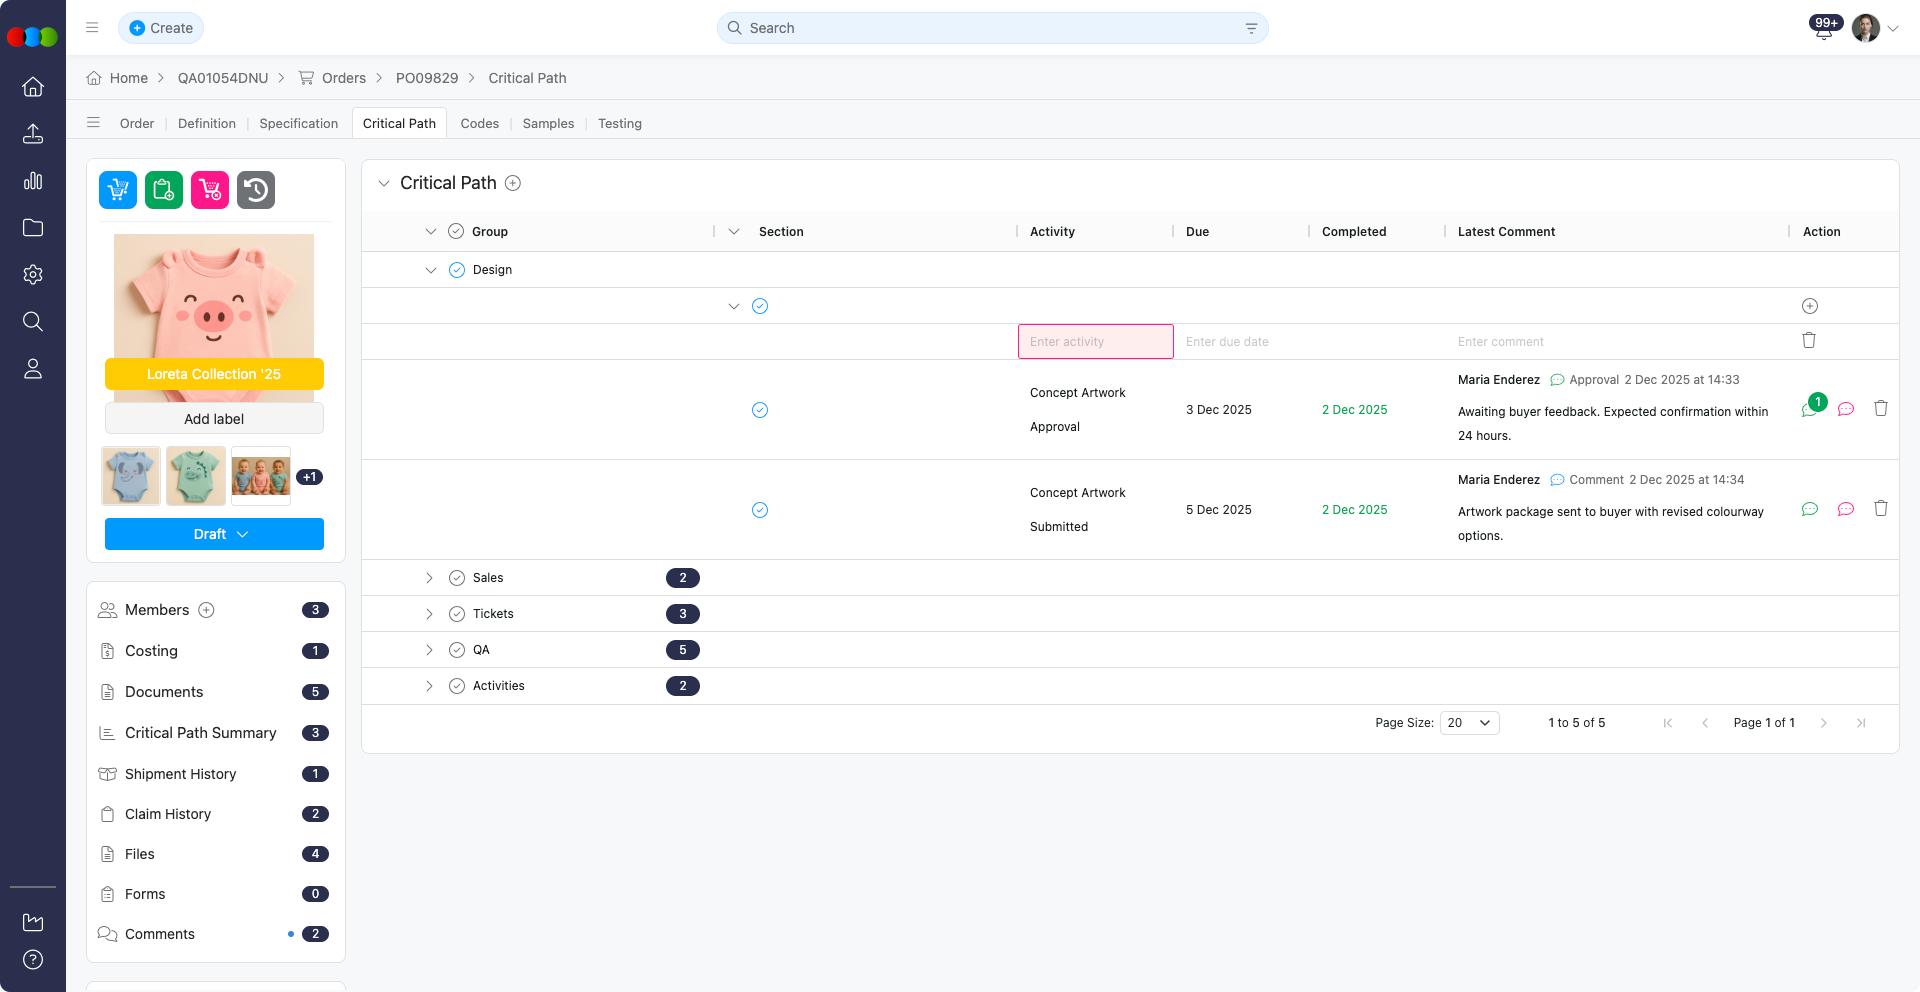
Task: Switch to the Specification tab
Action: pos(298,124)
